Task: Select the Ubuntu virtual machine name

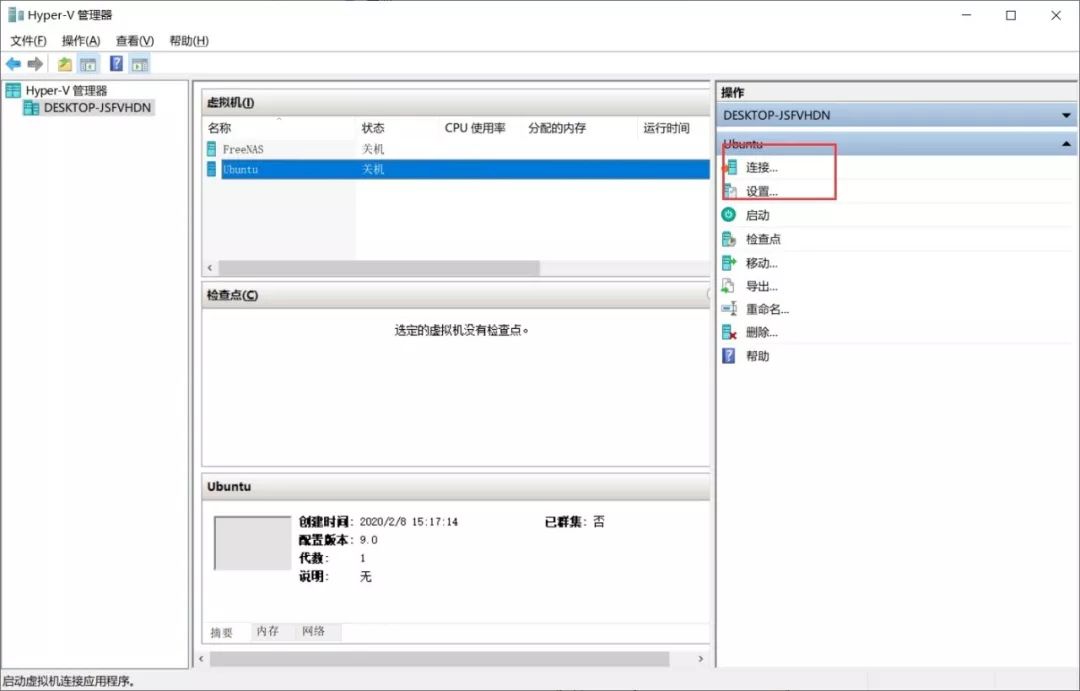Action: 240,169
